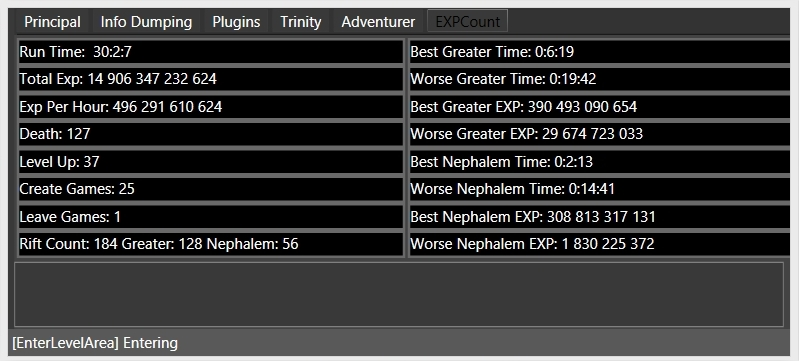
Task: Click the EnterLevelArea status bar text
Action: [95, 343]
